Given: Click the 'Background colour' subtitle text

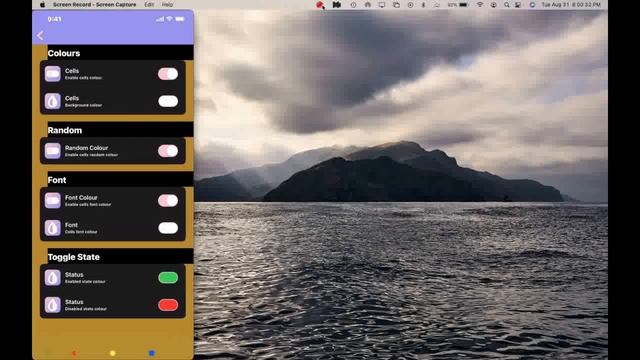Looking at the screenshot, I should [x=84, y=105].
